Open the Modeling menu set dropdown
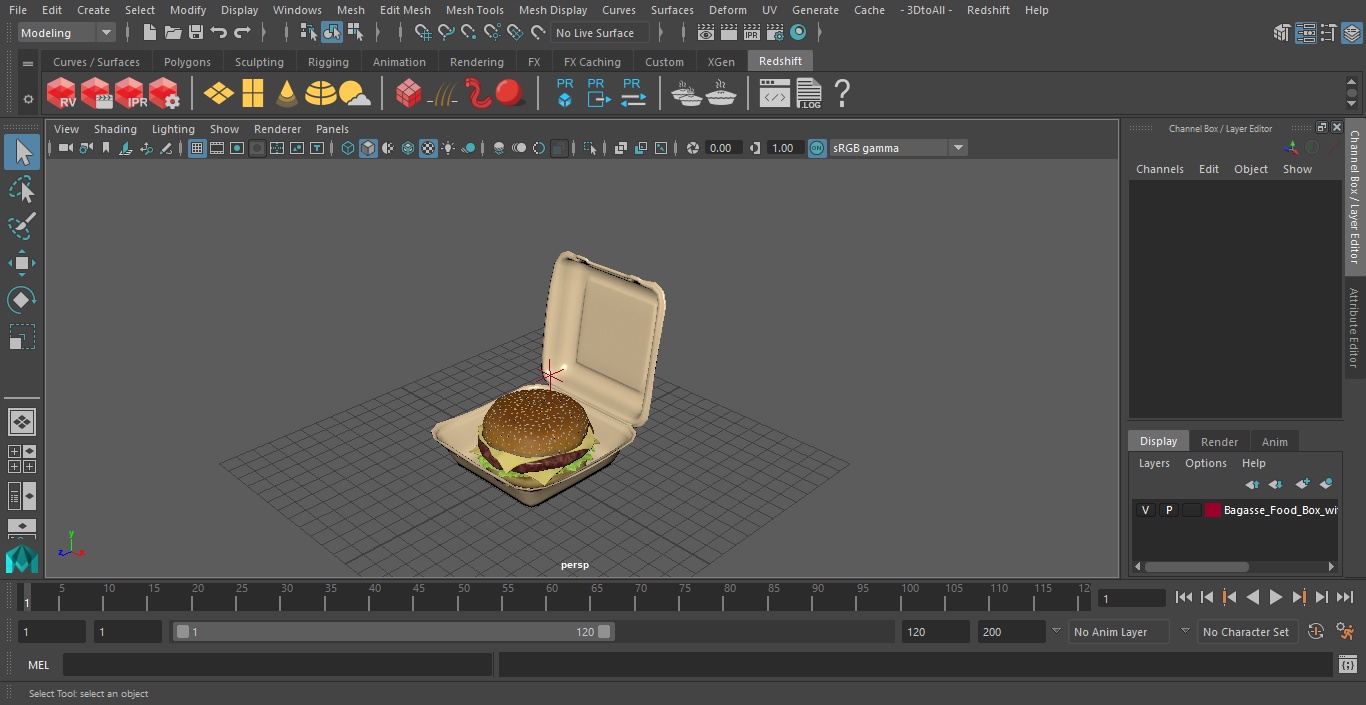The image size is (1366, 705). (67, 33)
